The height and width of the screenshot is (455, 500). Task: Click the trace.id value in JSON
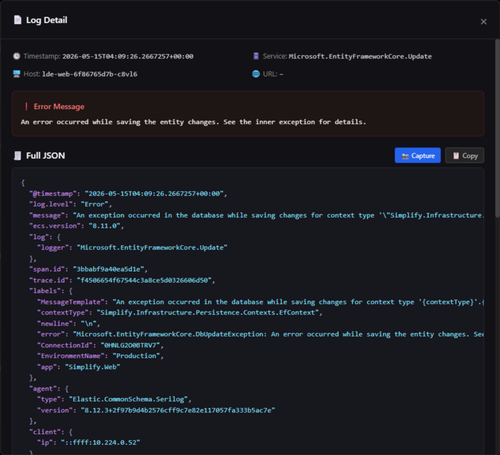click(144, 280)
